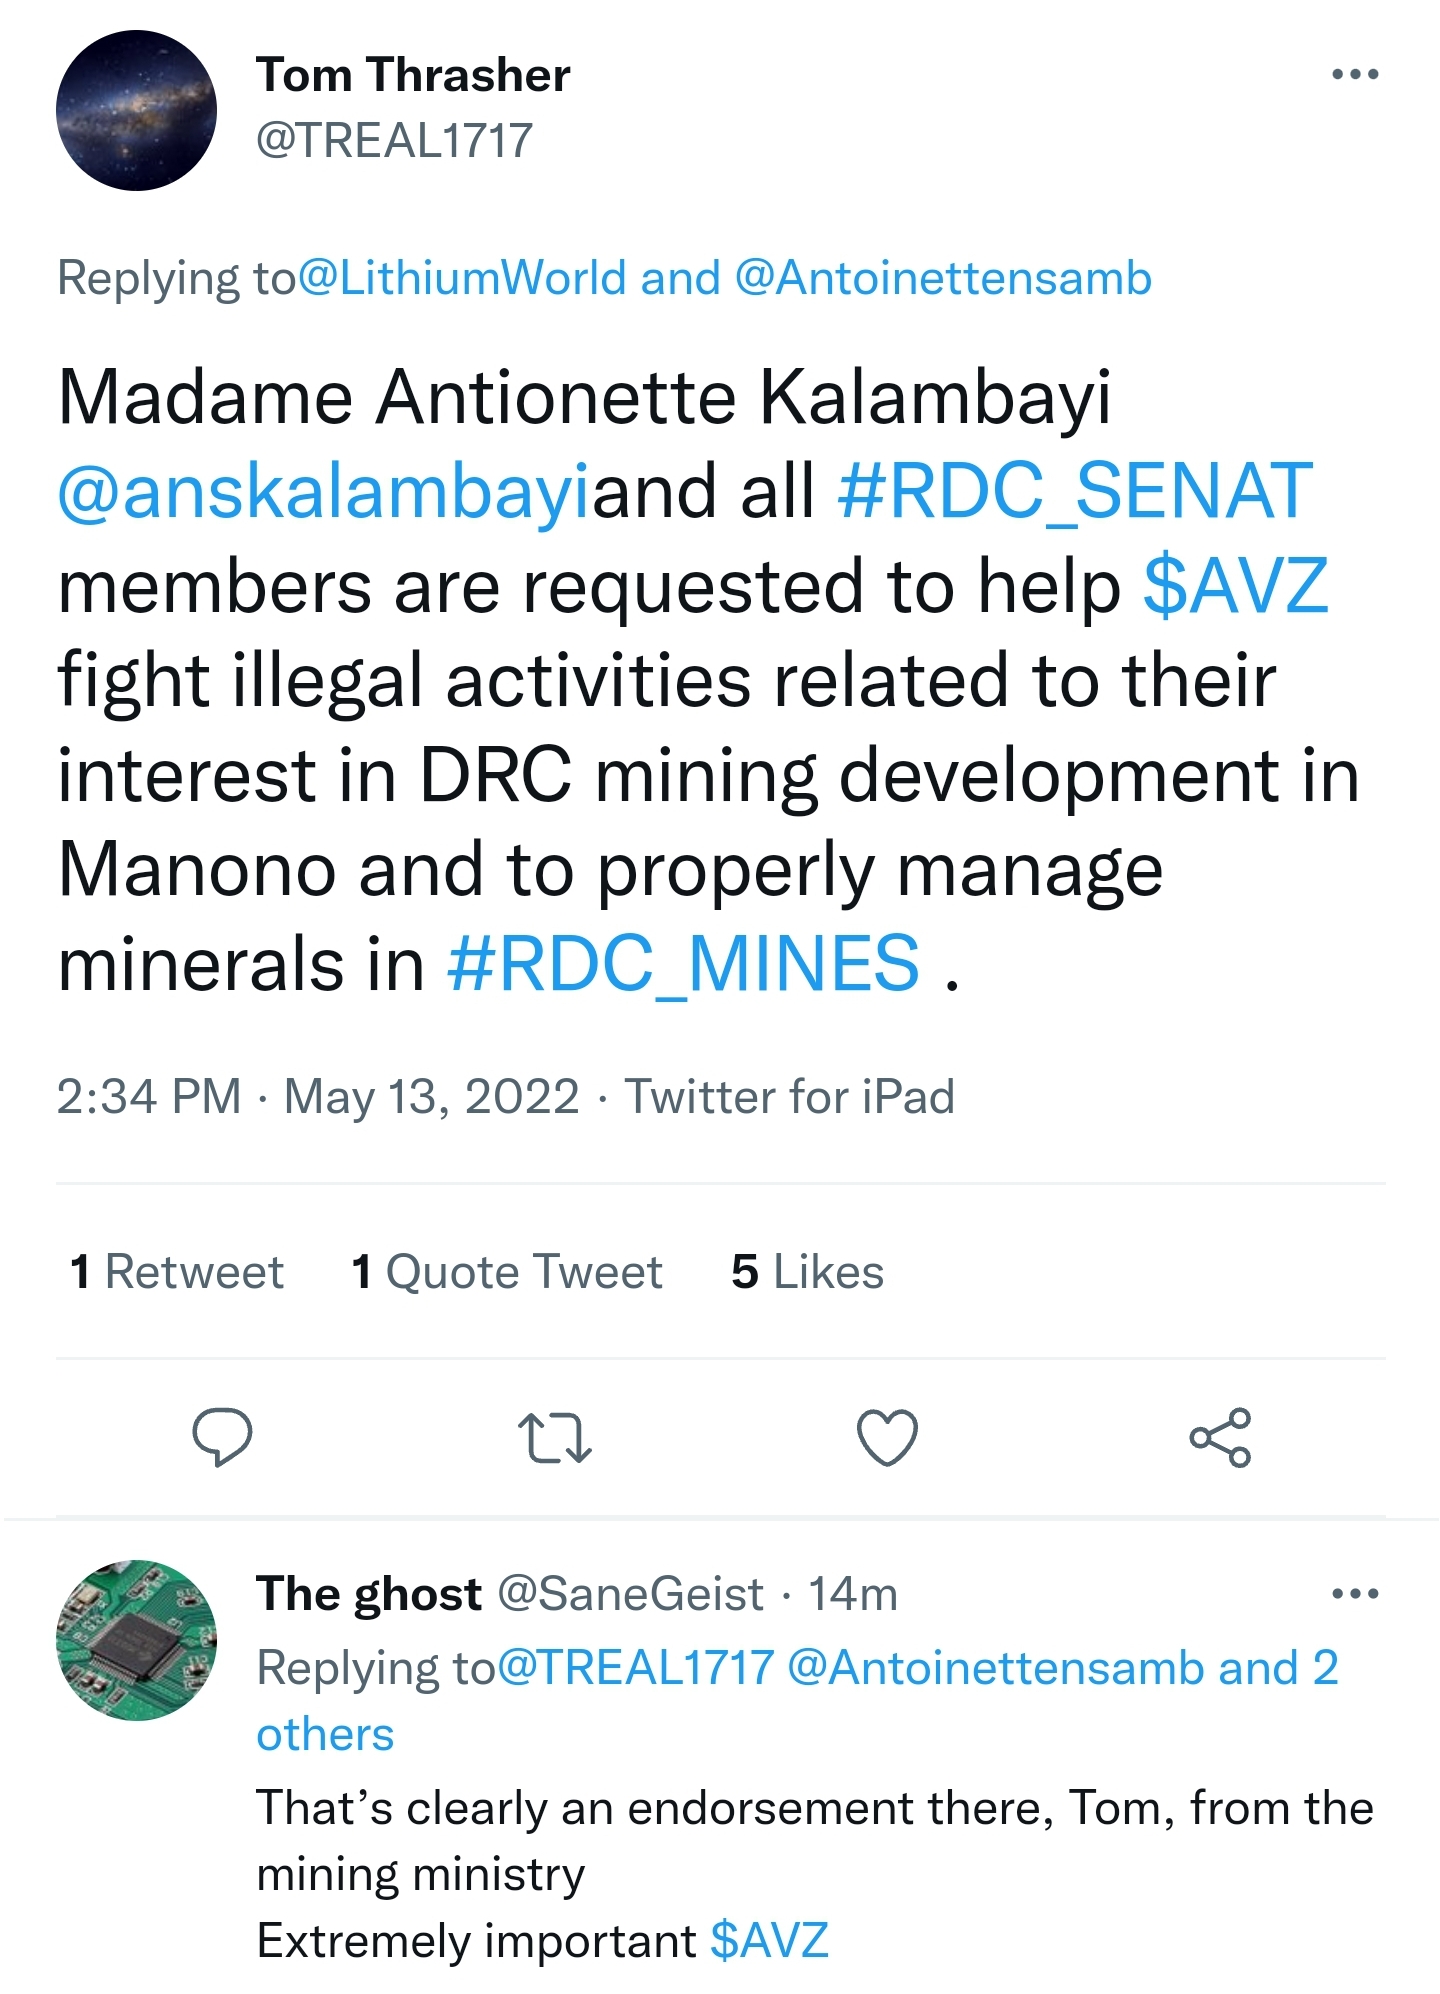Like the tweet with heart icon
1440x1994 pixels.
pyautogui.click(x=887, y=1437)
